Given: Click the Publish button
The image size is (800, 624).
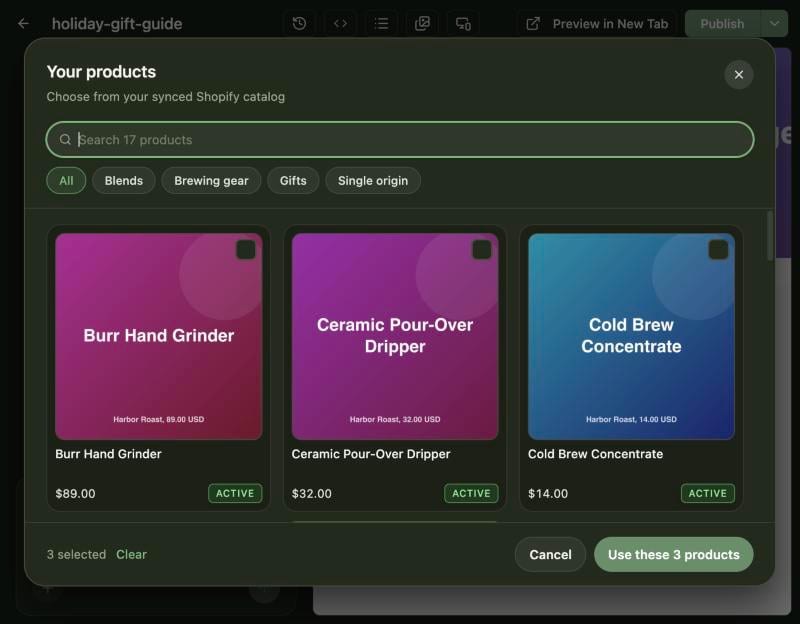Looking at the screenshot, I should 722,23.
